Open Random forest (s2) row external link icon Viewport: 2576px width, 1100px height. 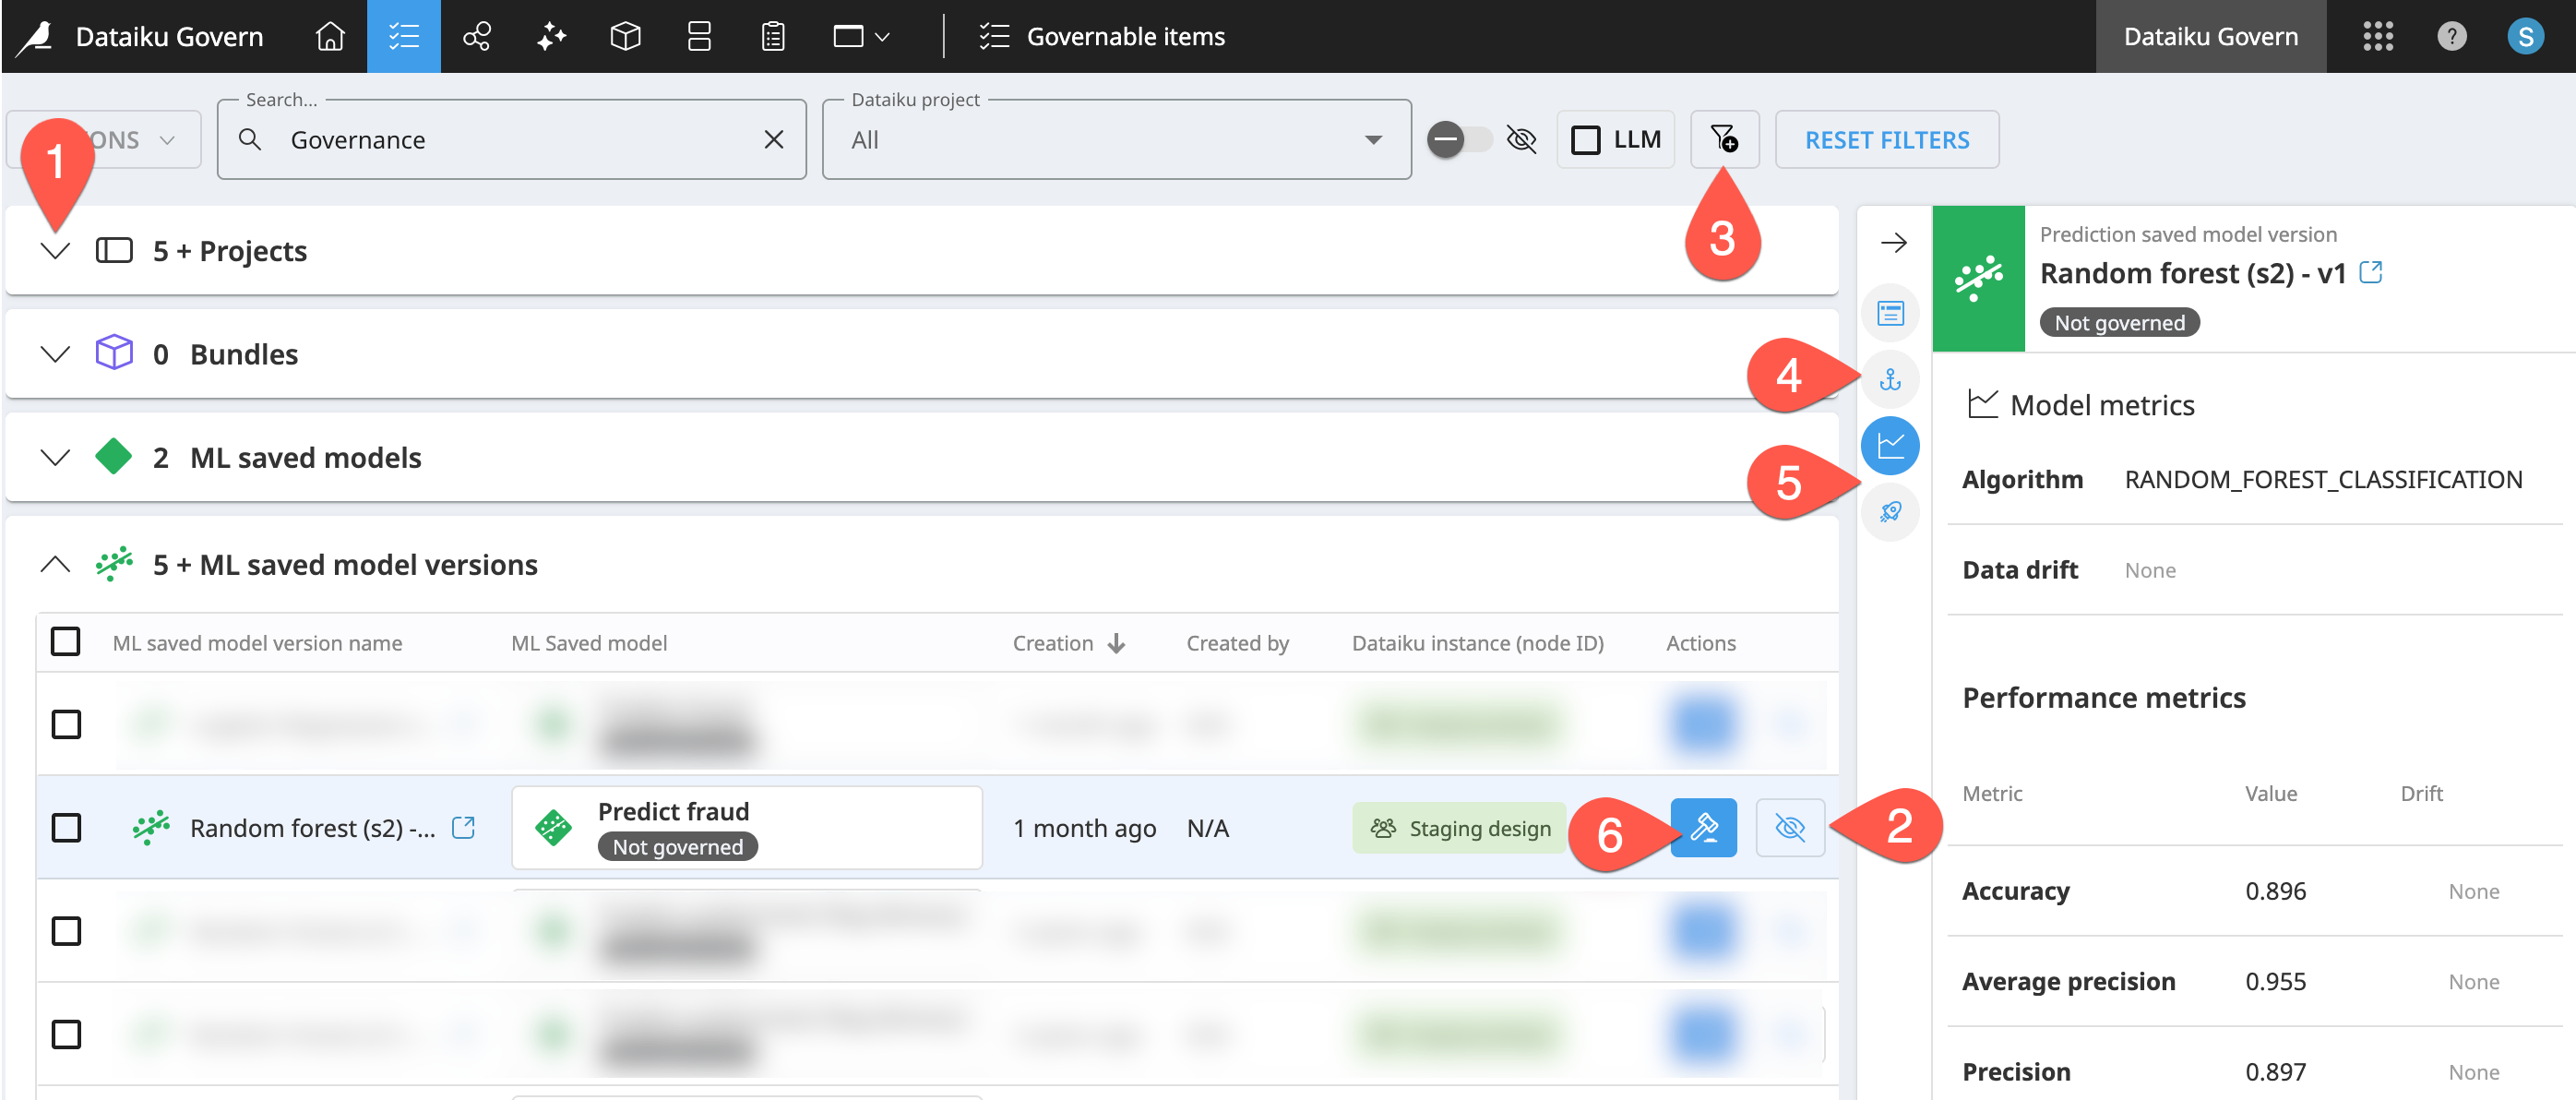463,827
